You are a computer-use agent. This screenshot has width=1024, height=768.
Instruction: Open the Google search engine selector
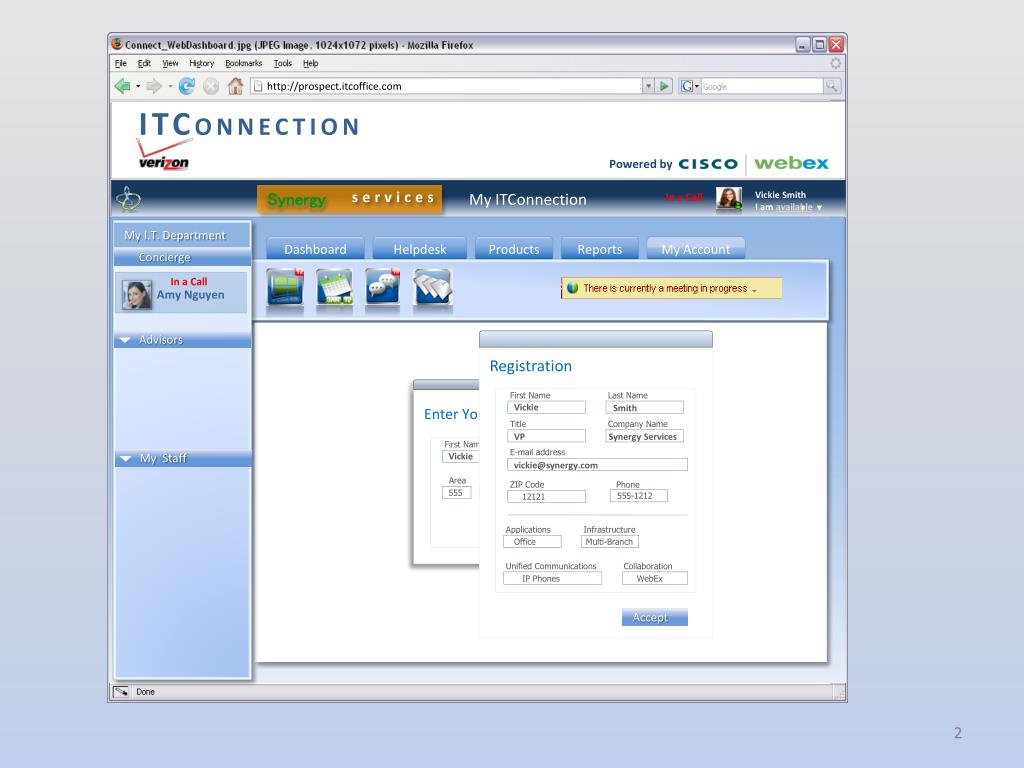click(x=690, y=86)
